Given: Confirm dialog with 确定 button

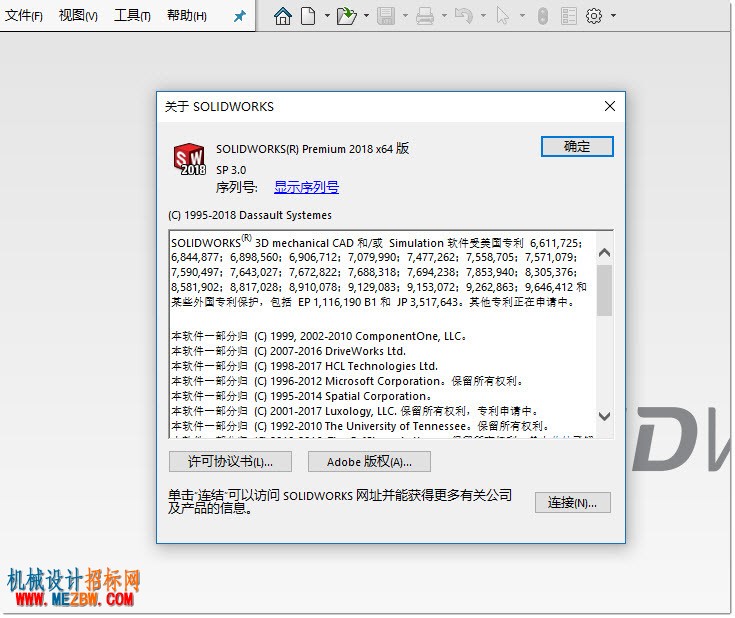Looking at the screenshot, I should pos(577,147).
